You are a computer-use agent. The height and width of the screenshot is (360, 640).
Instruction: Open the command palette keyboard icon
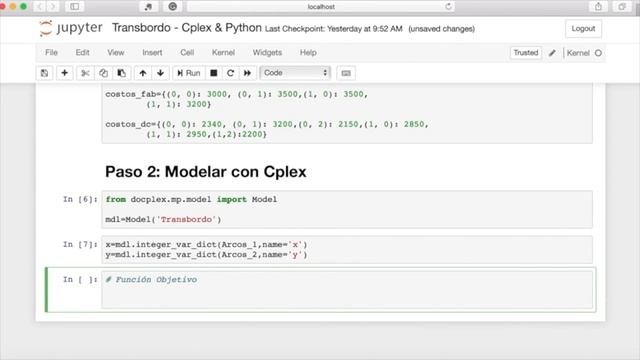tap(346, 73)
